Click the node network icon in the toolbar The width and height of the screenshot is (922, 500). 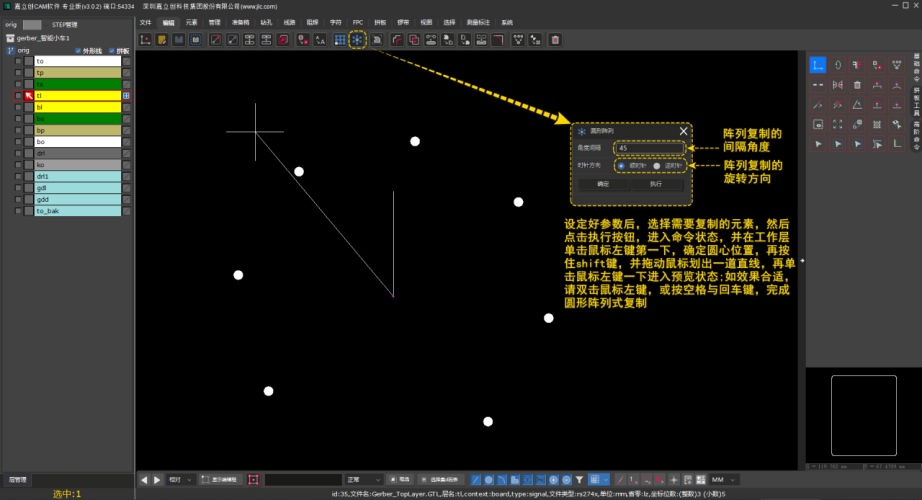tap(518, 40)
